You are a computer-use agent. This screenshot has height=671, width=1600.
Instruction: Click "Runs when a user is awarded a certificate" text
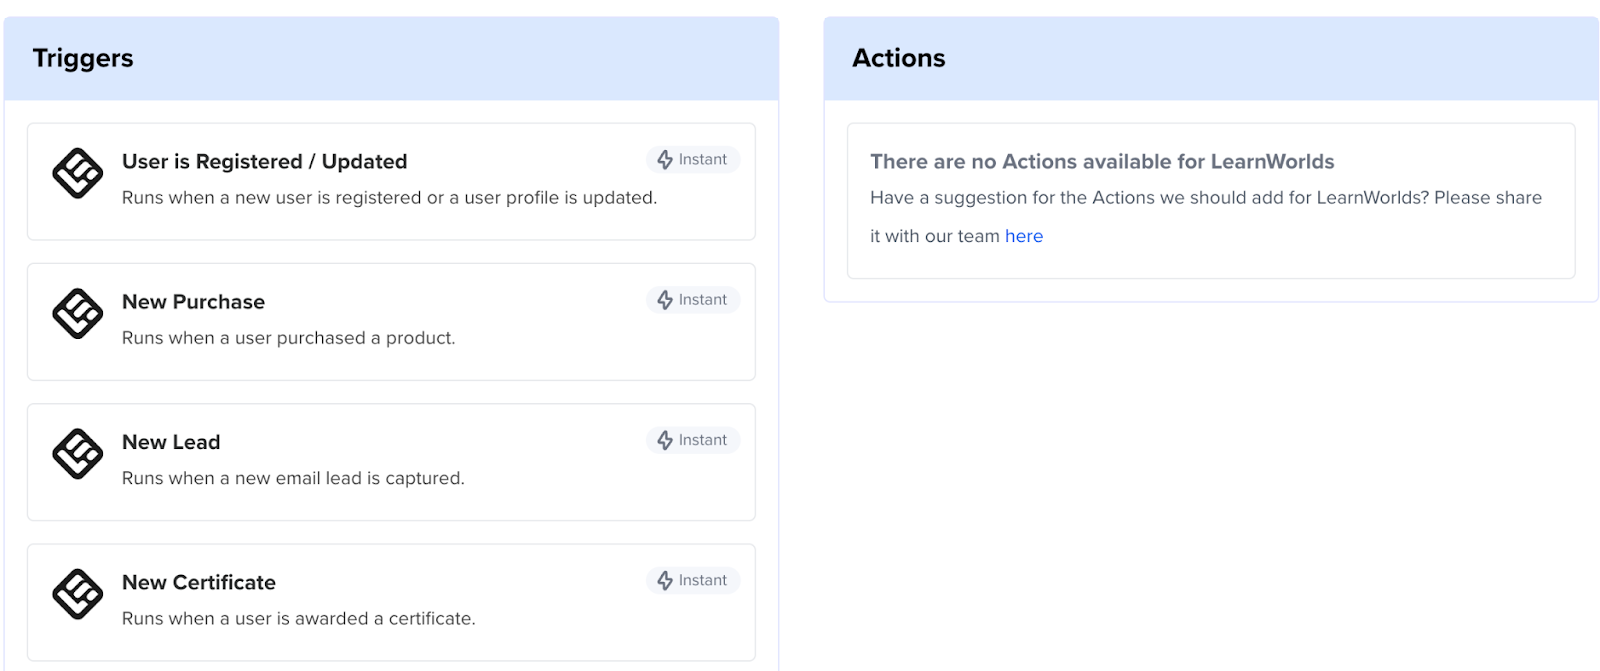[298, 618]
